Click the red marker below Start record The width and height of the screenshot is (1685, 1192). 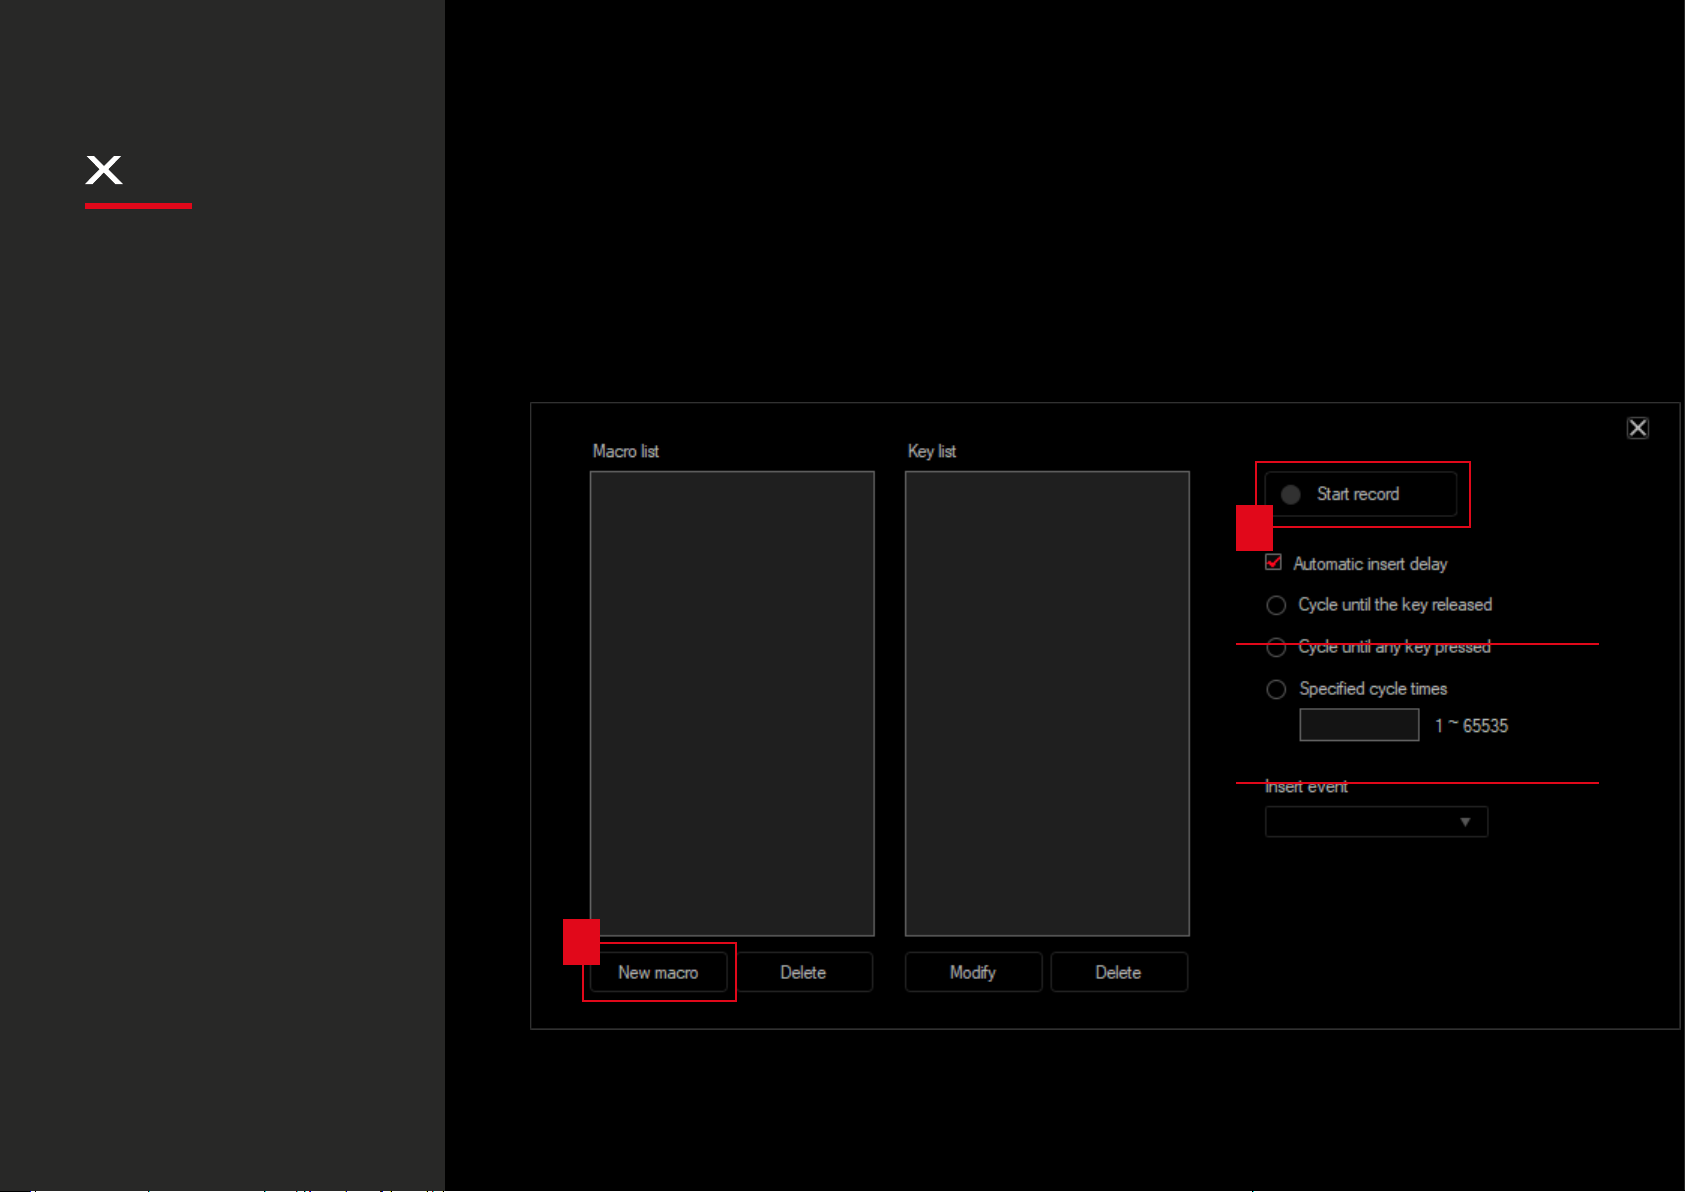pyautogui.click(x=1254, y=528)
